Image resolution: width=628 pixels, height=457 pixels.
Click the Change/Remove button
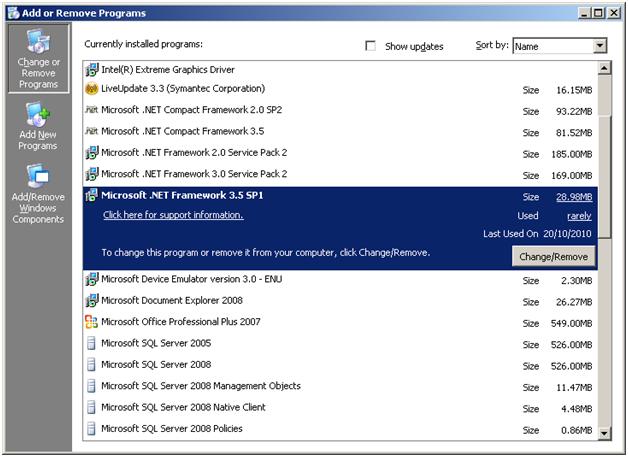click(x=554, y=256)
